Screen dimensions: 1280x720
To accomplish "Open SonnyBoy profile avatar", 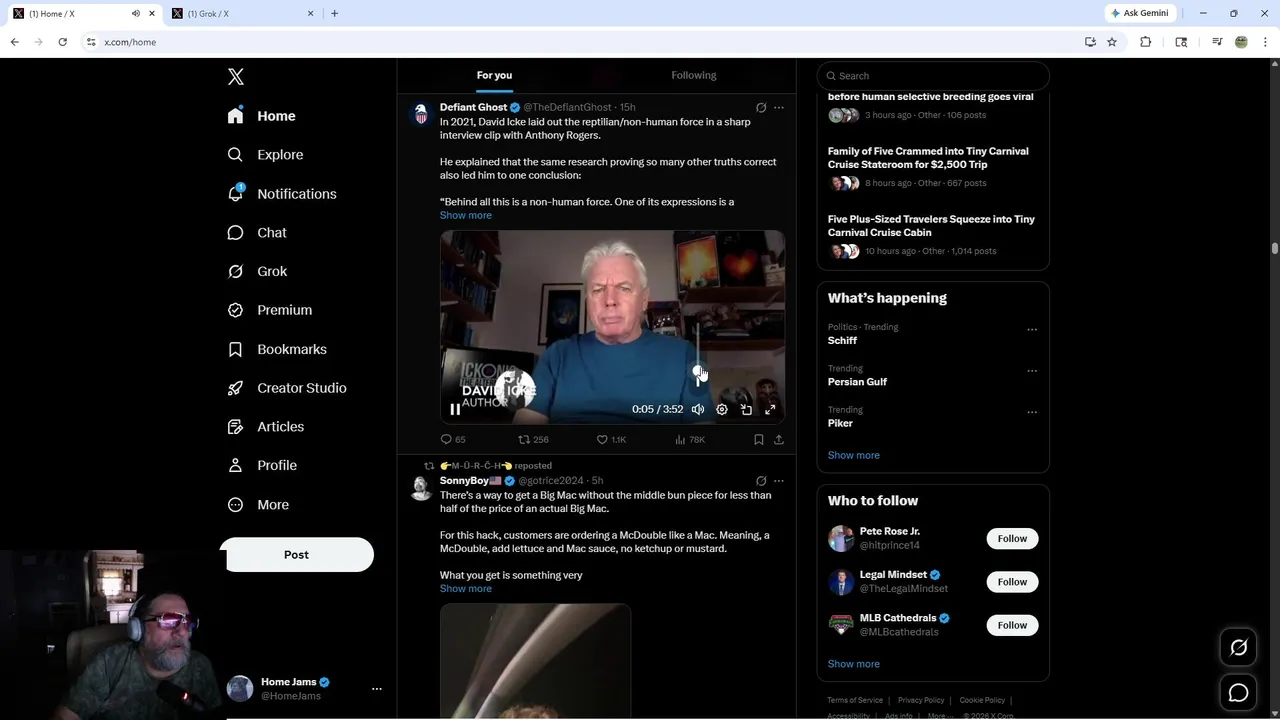I will (x=421, y=488).
